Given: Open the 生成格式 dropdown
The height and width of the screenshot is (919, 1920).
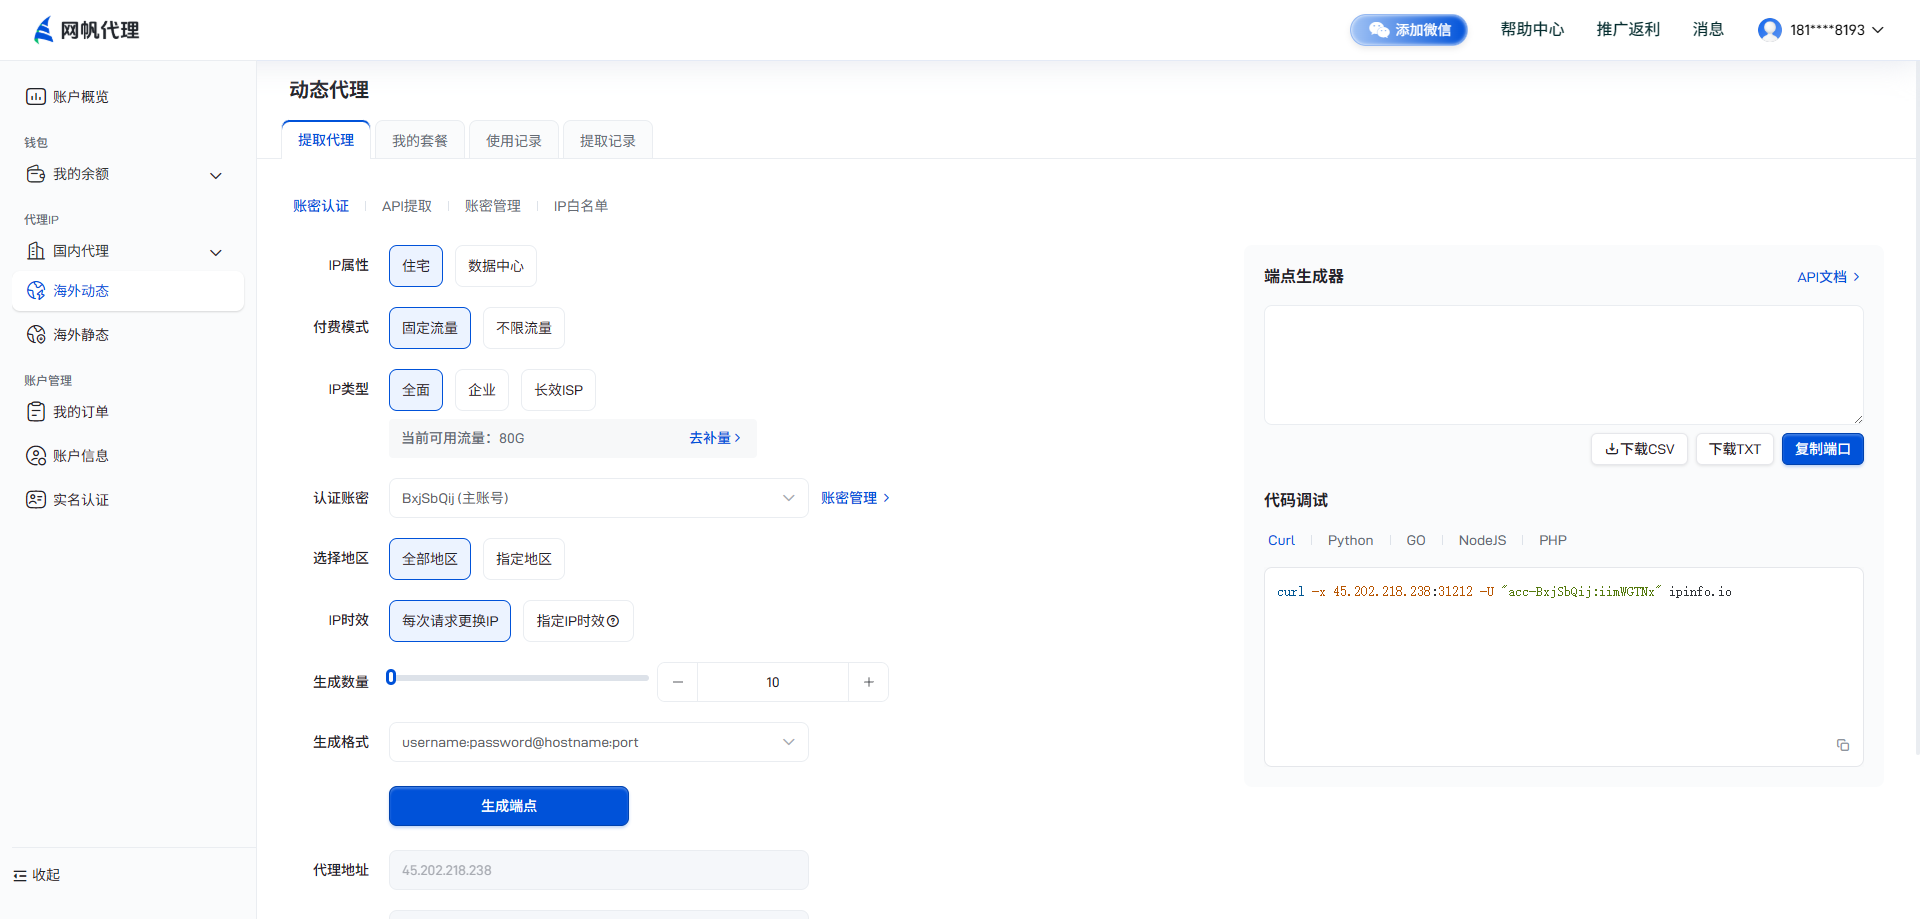Looking at the screenshot, I should click(x=598, y=742).
